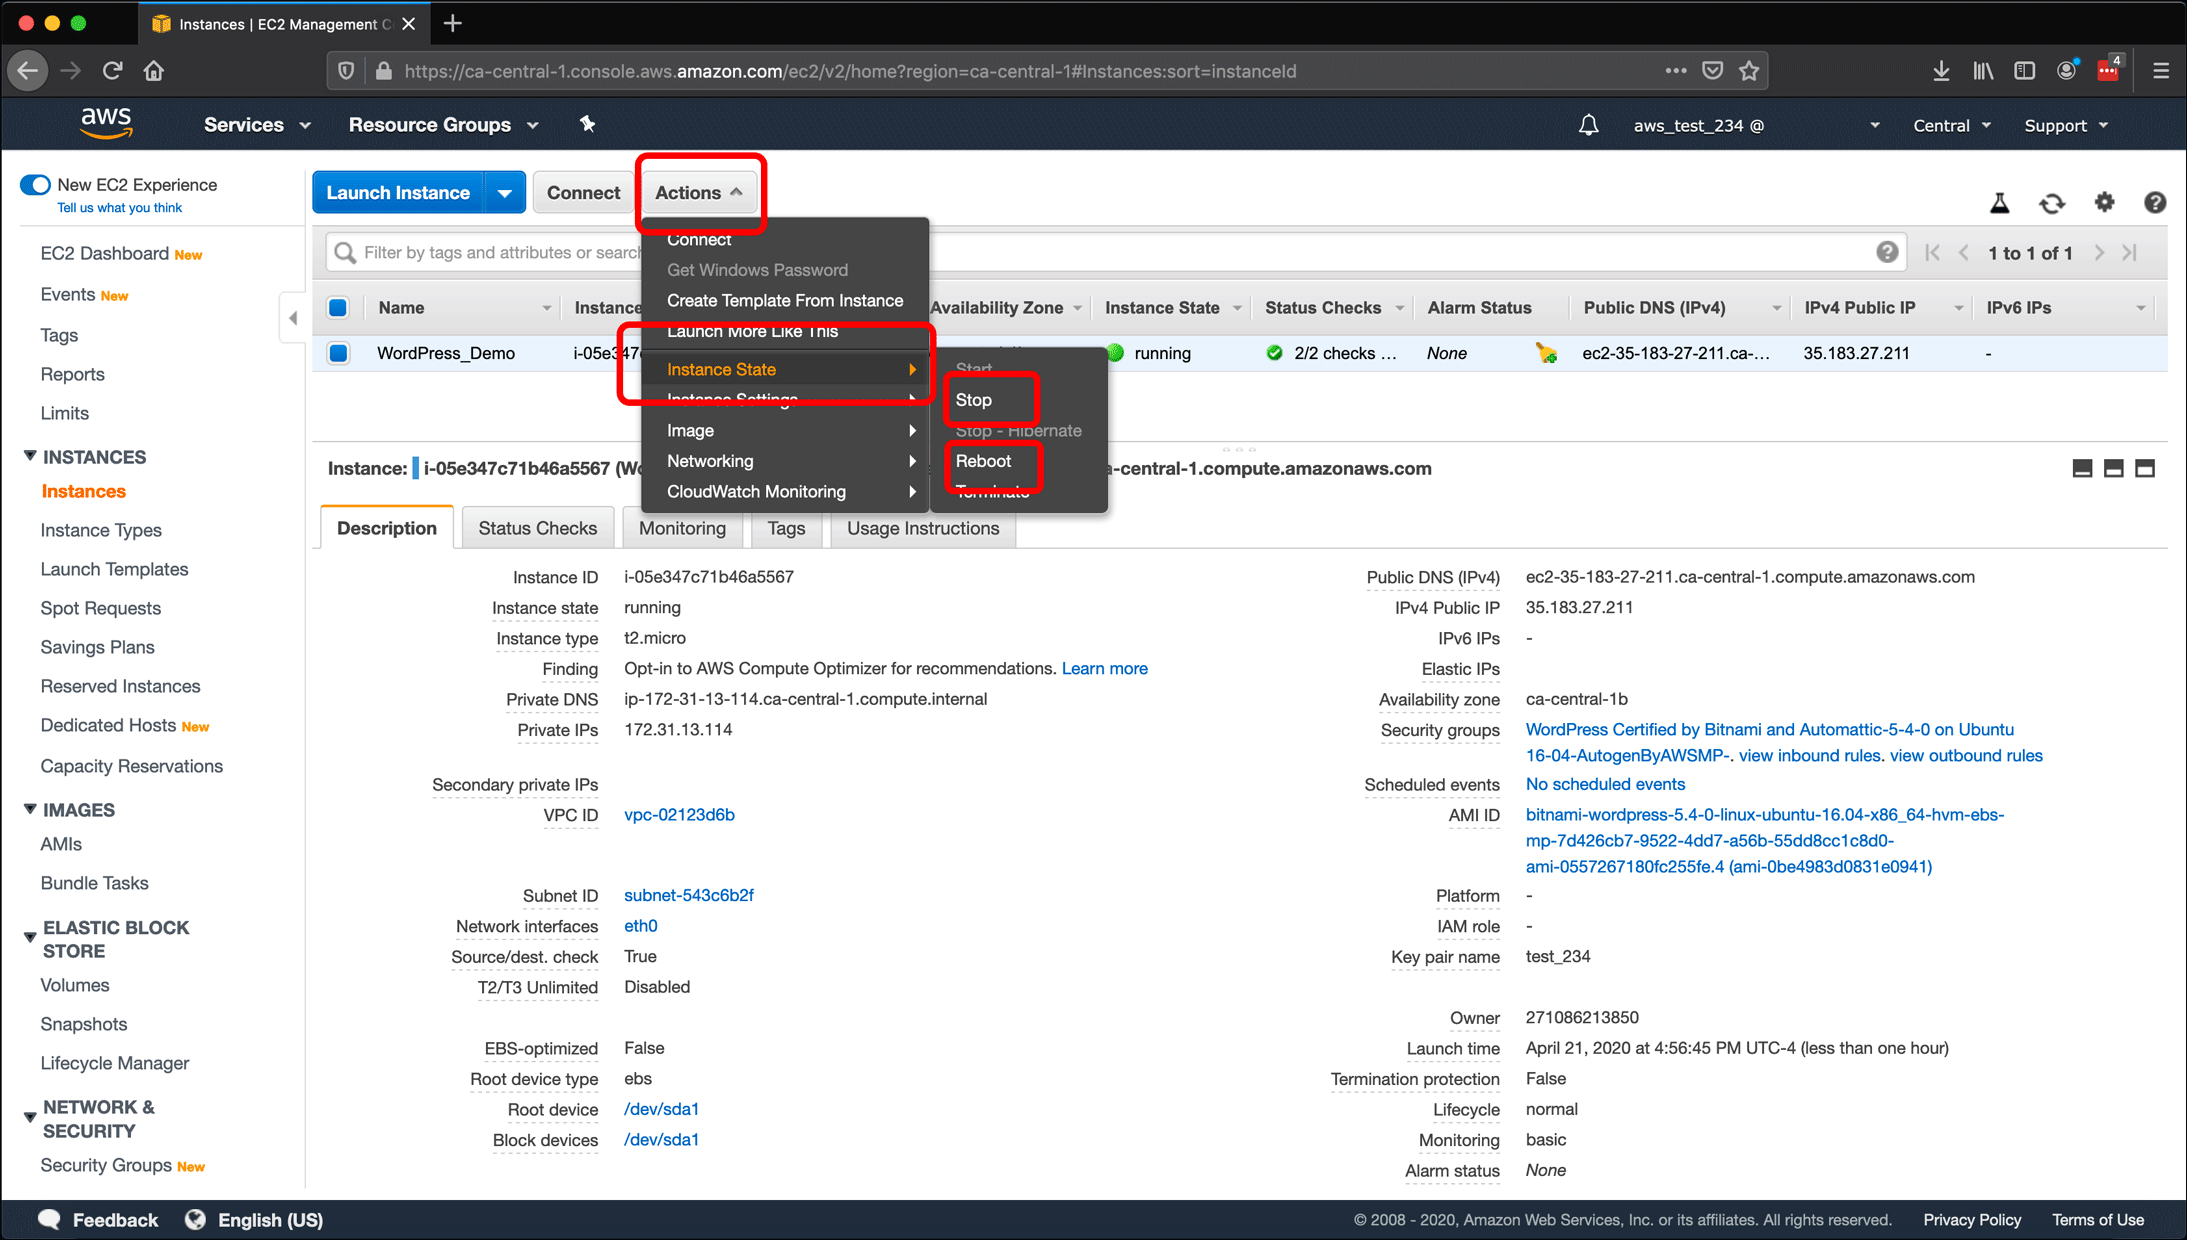Screen dimensions: 2187x1240
Task: Switch to the Status Checks tab
Action: [x=537, y=528]
